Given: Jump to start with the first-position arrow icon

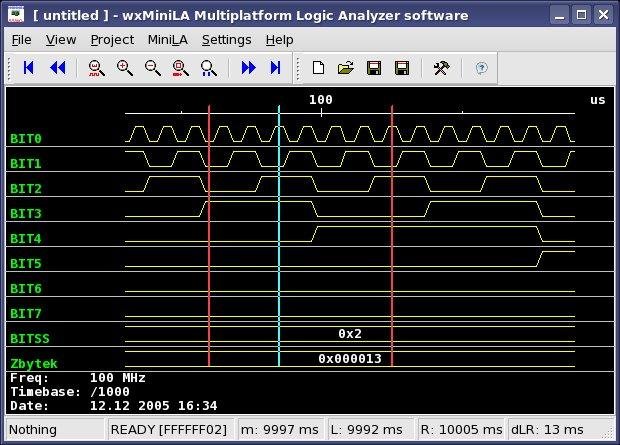Looking at the screenshot, I should point(28,68).
